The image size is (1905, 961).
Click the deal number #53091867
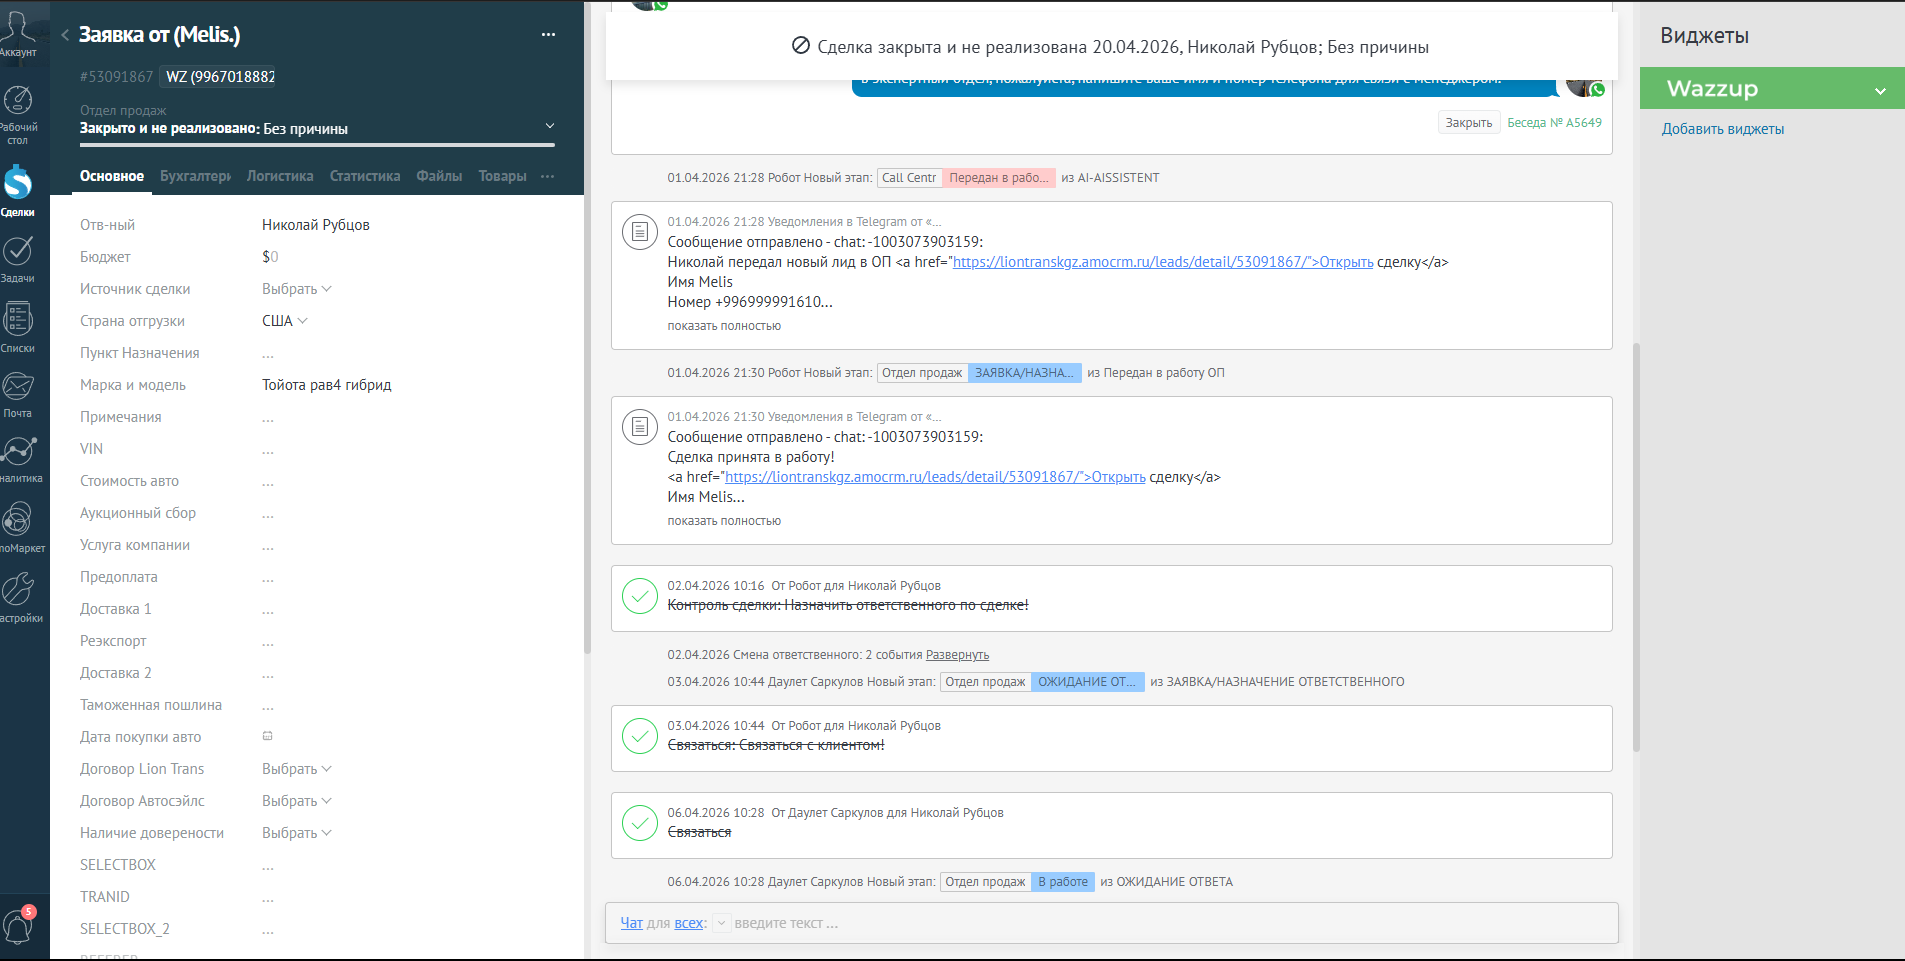pos(117,77)
